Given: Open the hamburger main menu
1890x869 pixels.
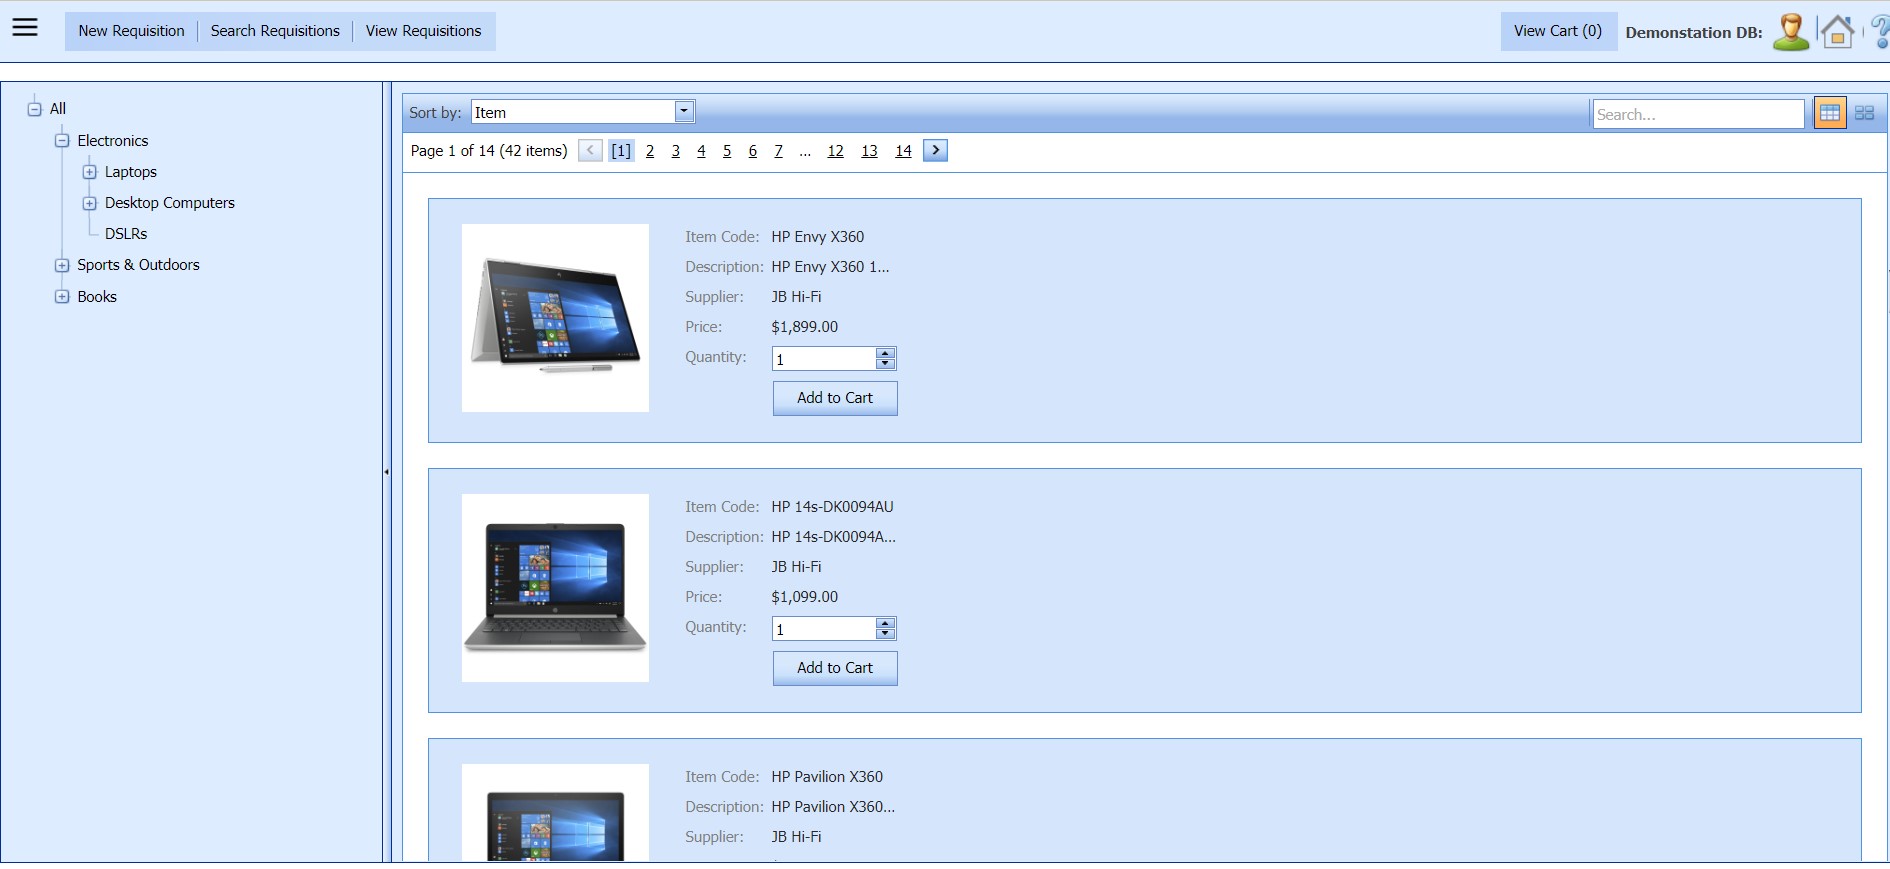Looking at the screenshot, I should [x=25, y=28].
